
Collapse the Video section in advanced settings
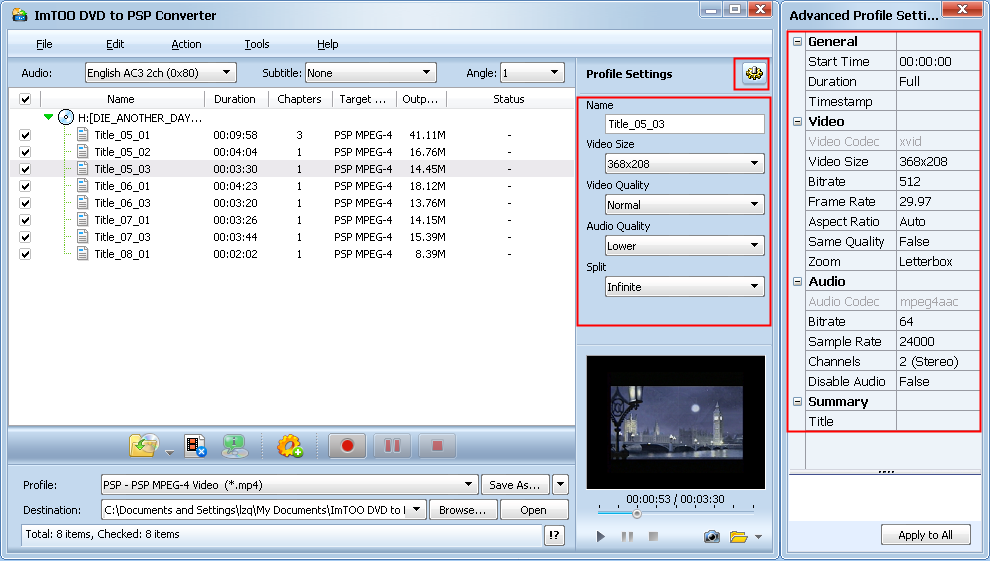[797, 121]
